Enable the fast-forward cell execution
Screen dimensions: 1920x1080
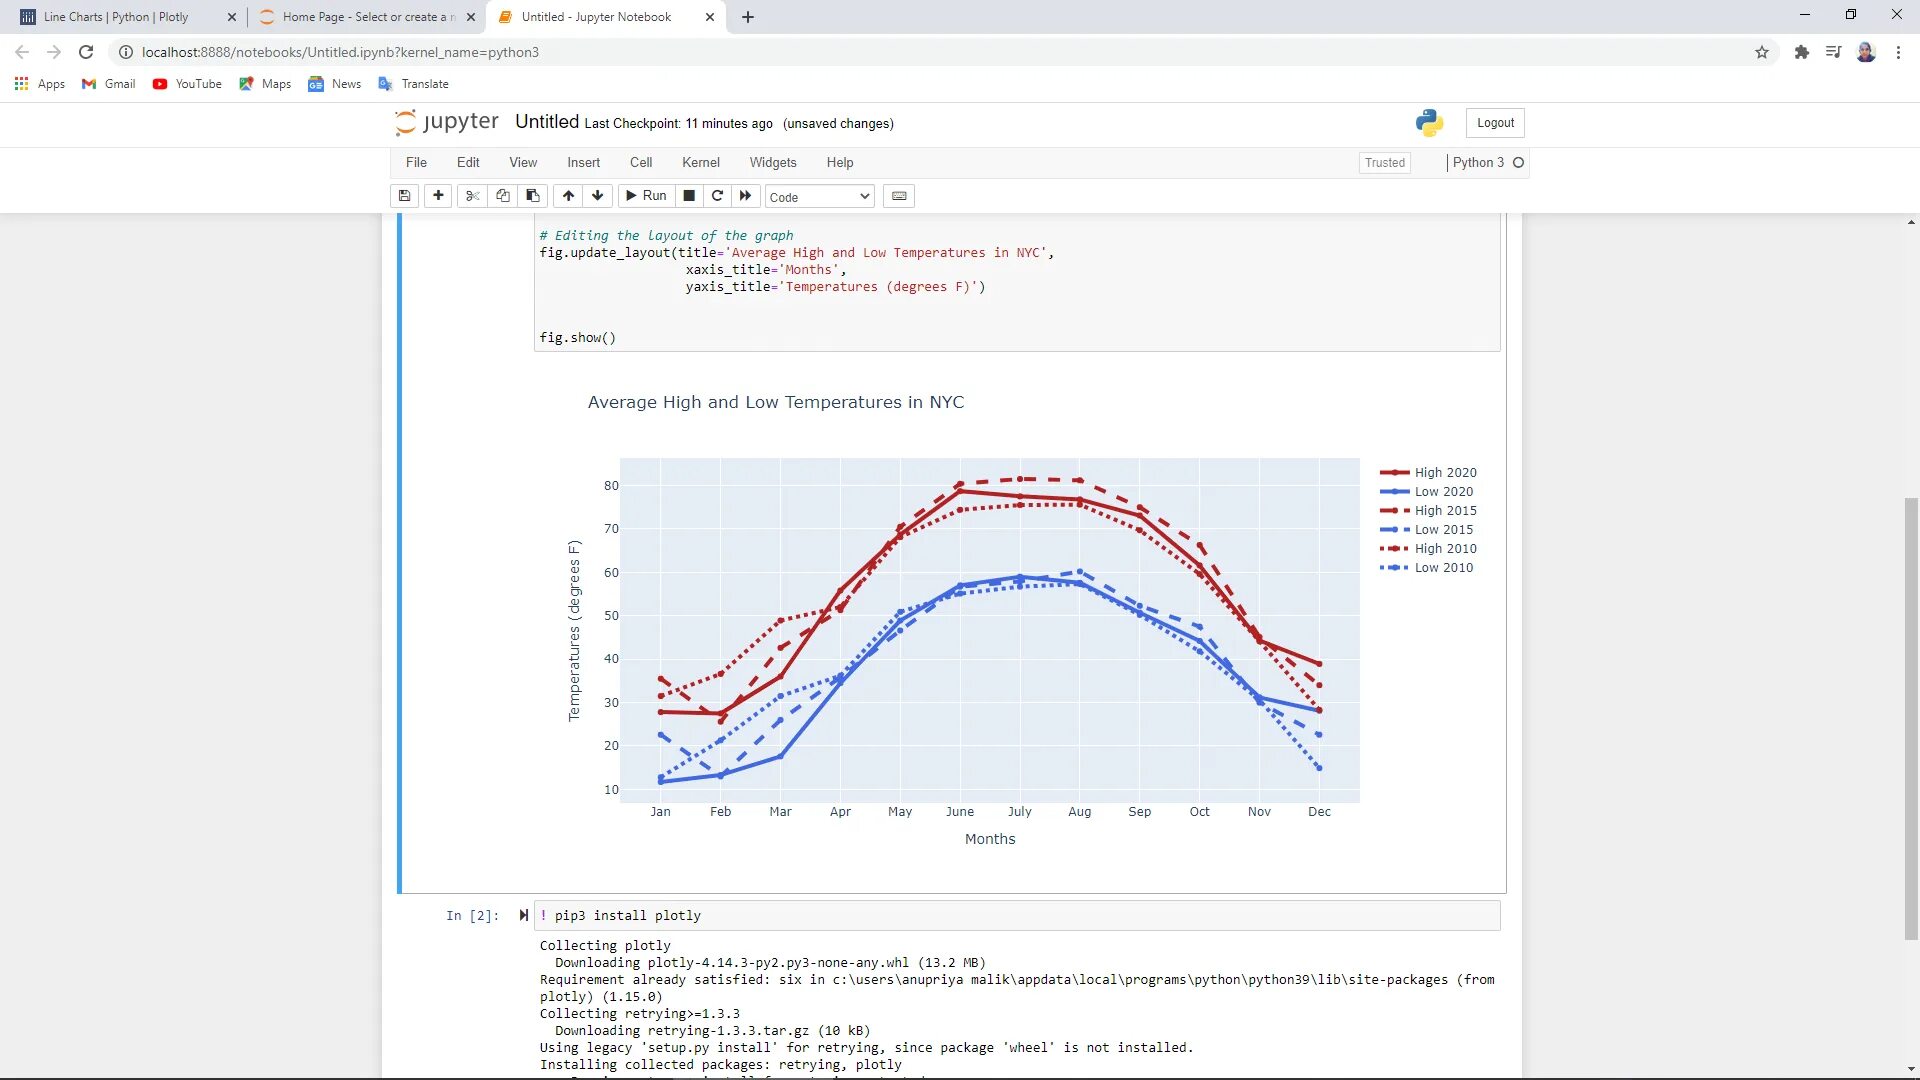745,196
